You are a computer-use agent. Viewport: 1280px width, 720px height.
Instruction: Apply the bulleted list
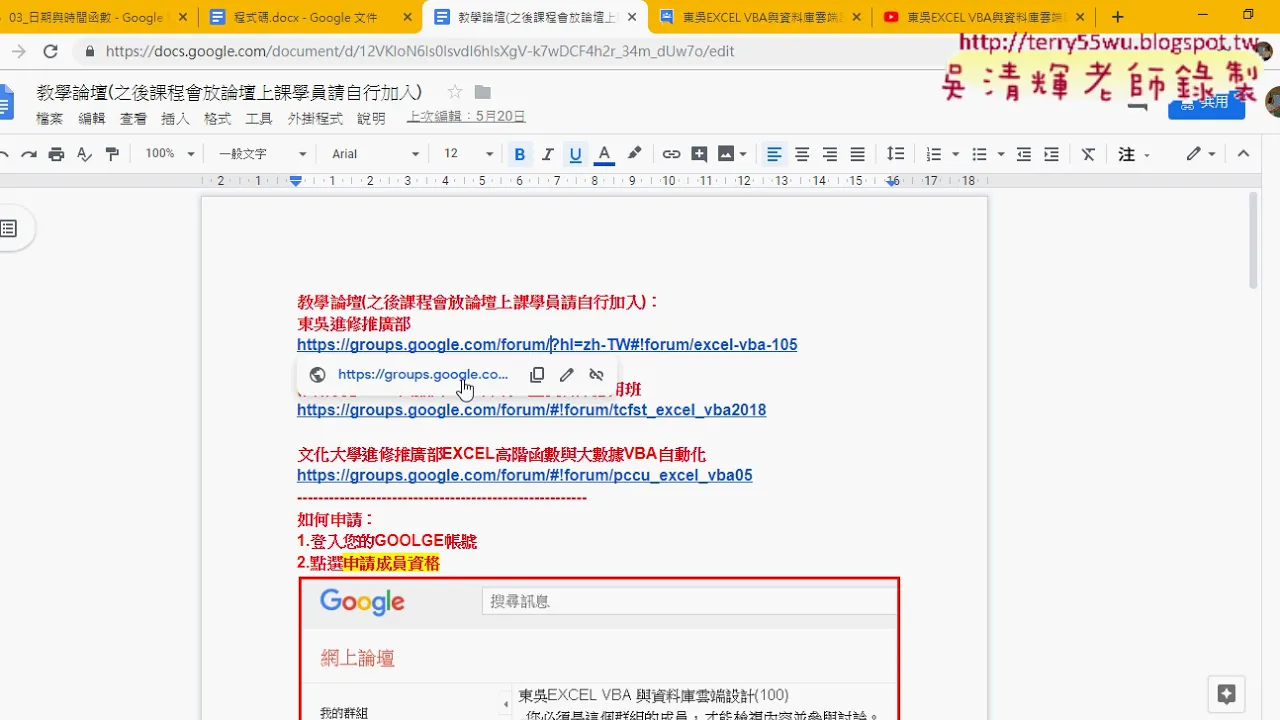[x=979, y=154]
